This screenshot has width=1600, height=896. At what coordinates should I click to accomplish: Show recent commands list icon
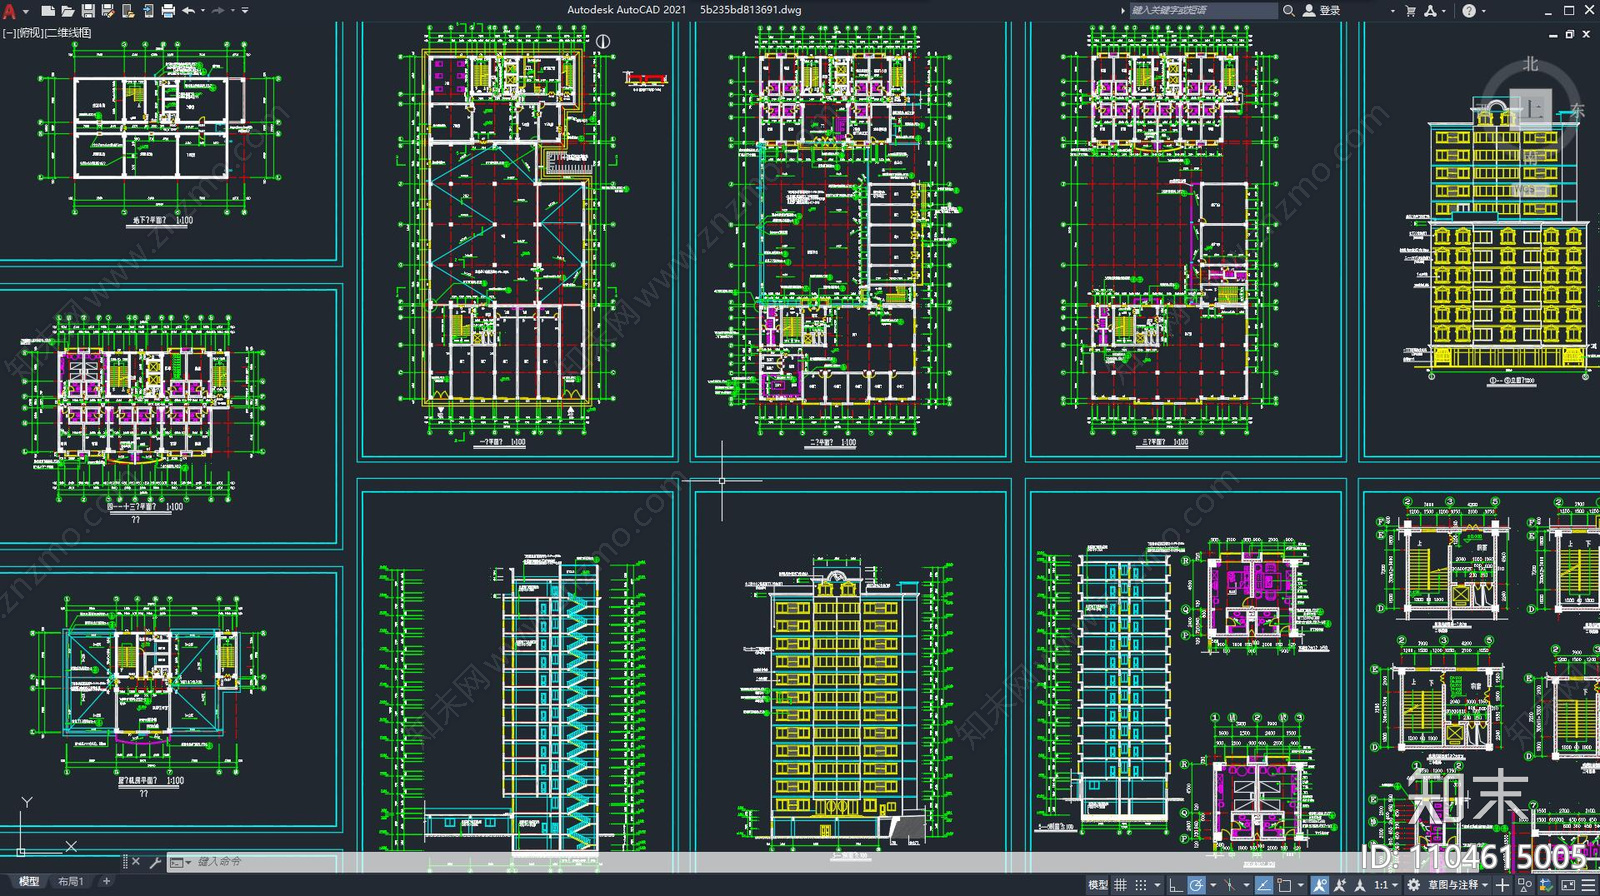pyautogui.click(x=179, y=862)
